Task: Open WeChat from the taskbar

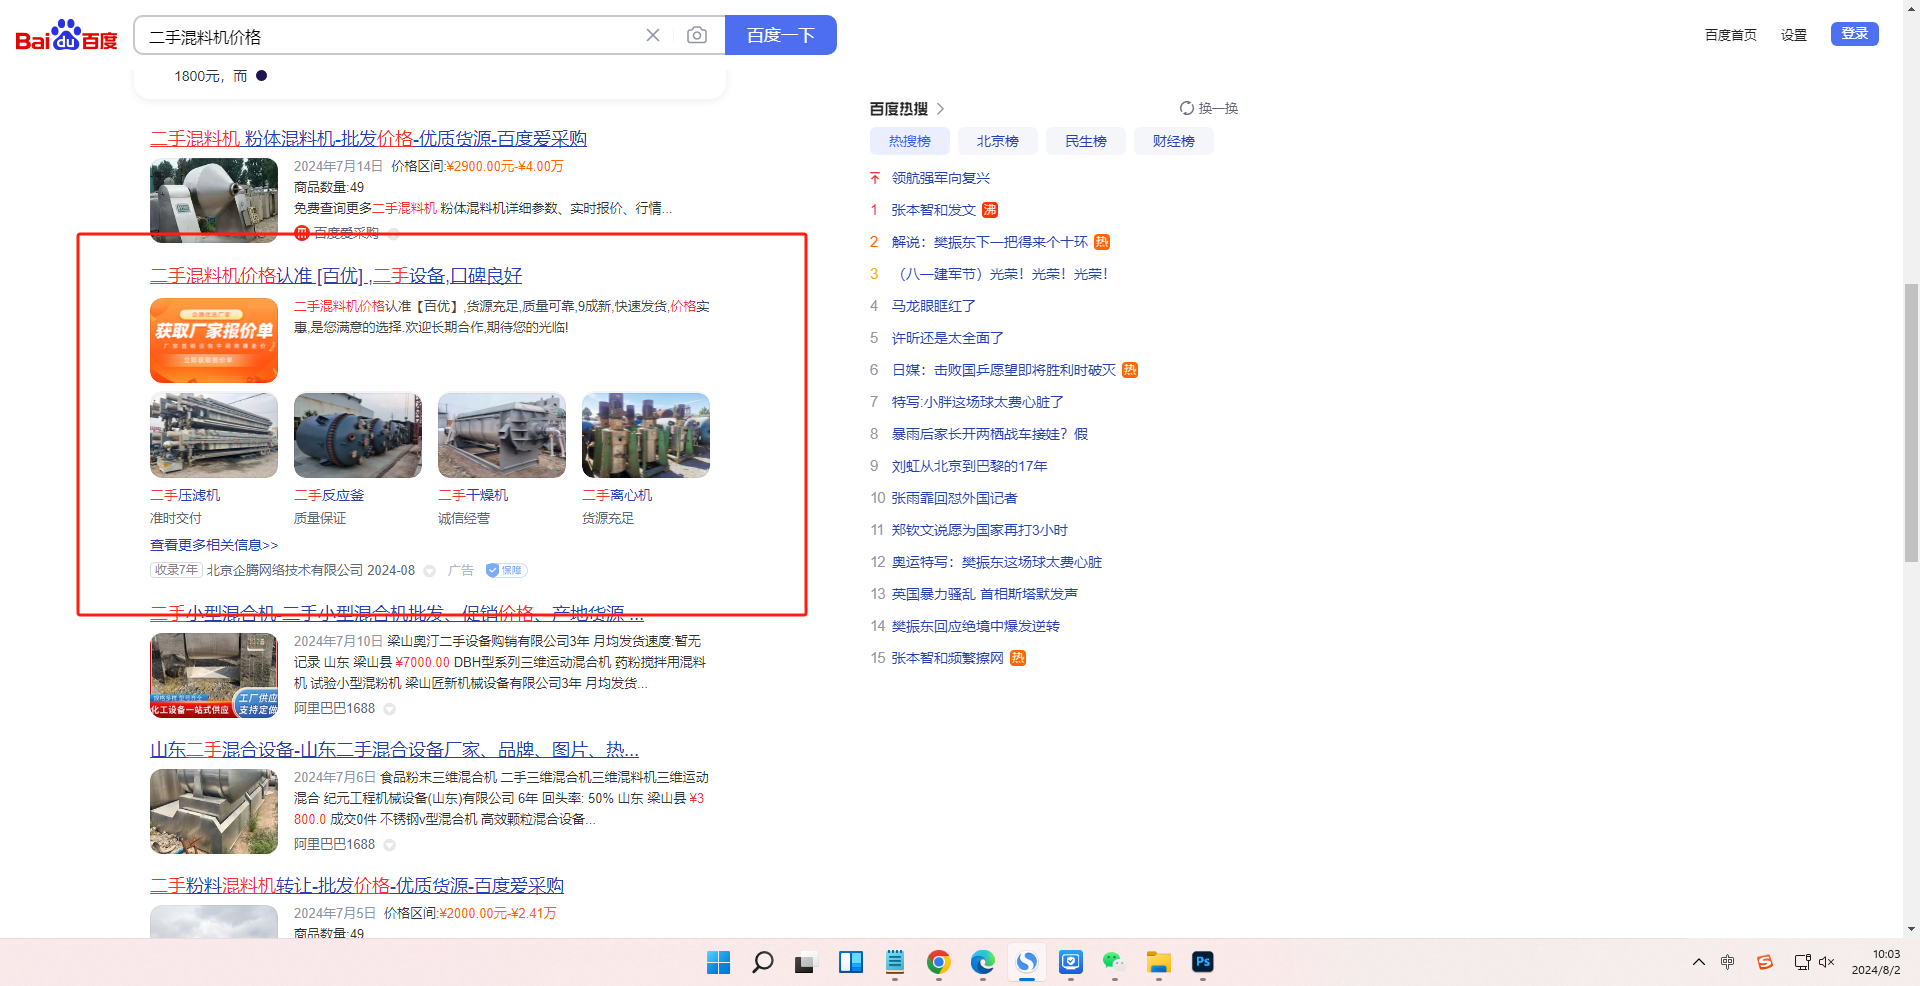Action: click(x=1114, y=962)
